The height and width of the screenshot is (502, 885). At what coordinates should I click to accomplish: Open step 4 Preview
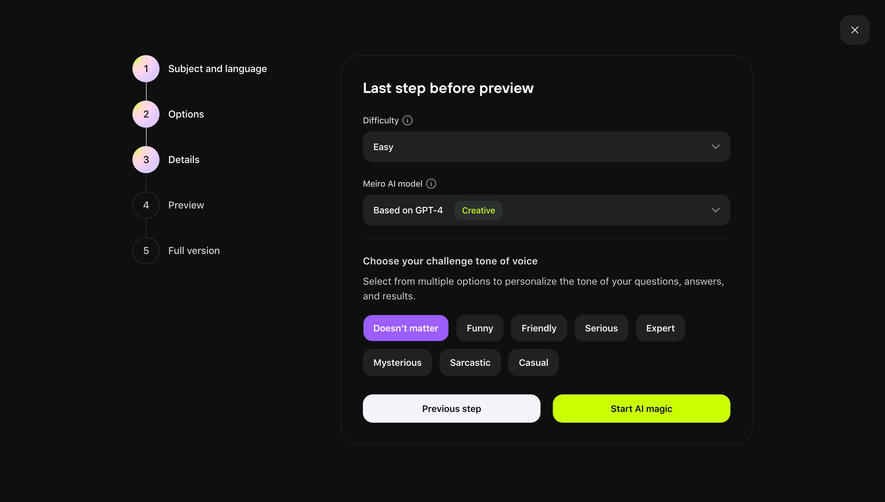pyautogui.click(x=168, y=205)
